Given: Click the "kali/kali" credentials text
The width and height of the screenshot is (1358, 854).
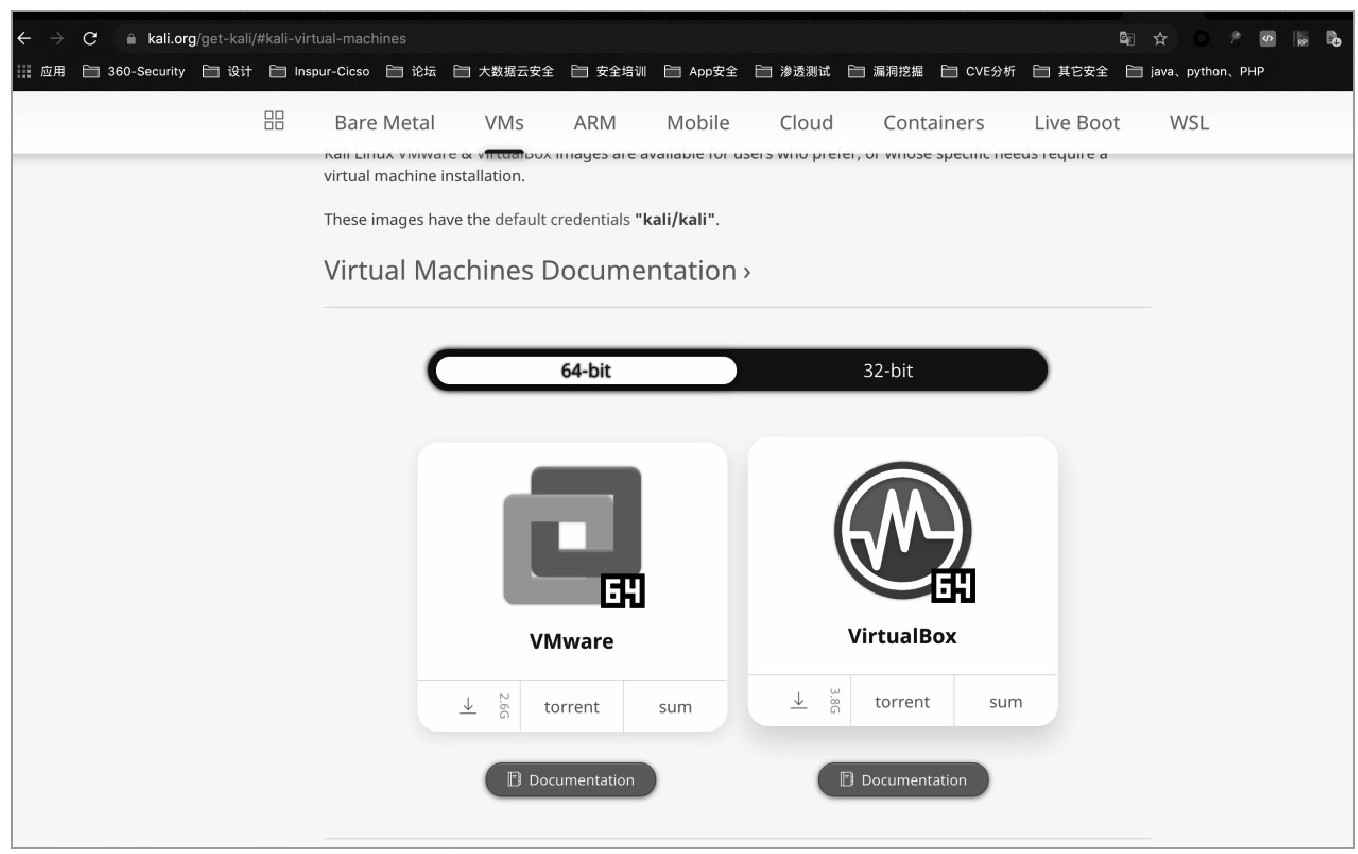Looking at the screenshot, I should click(677, 219).
